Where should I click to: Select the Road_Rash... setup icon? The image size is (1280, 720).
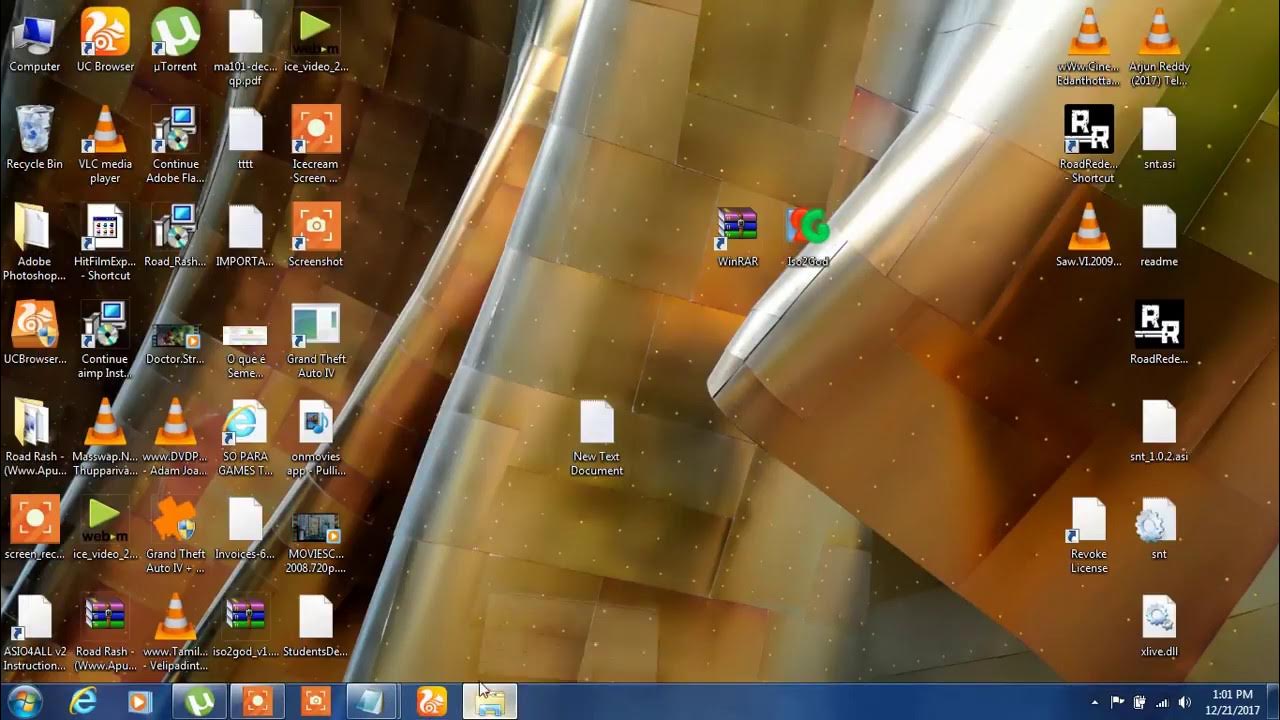[x=175, y=237]
